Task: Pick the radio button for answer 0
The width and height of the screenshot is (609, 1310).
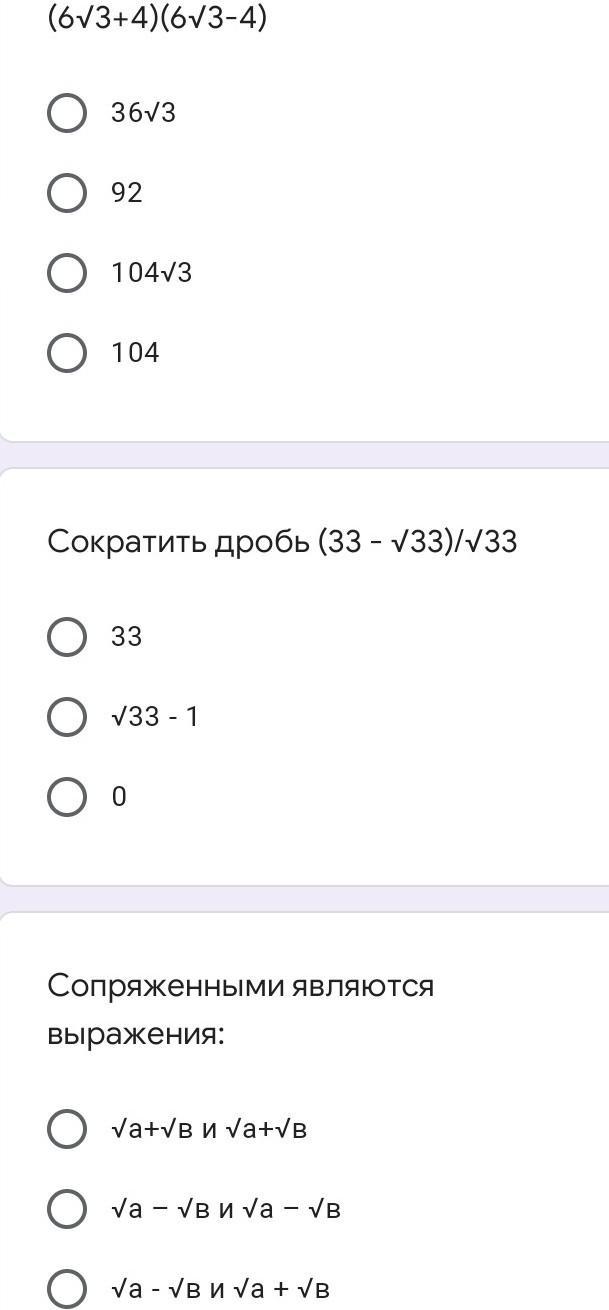Action: pyautogui.click(x=67, y=797)
